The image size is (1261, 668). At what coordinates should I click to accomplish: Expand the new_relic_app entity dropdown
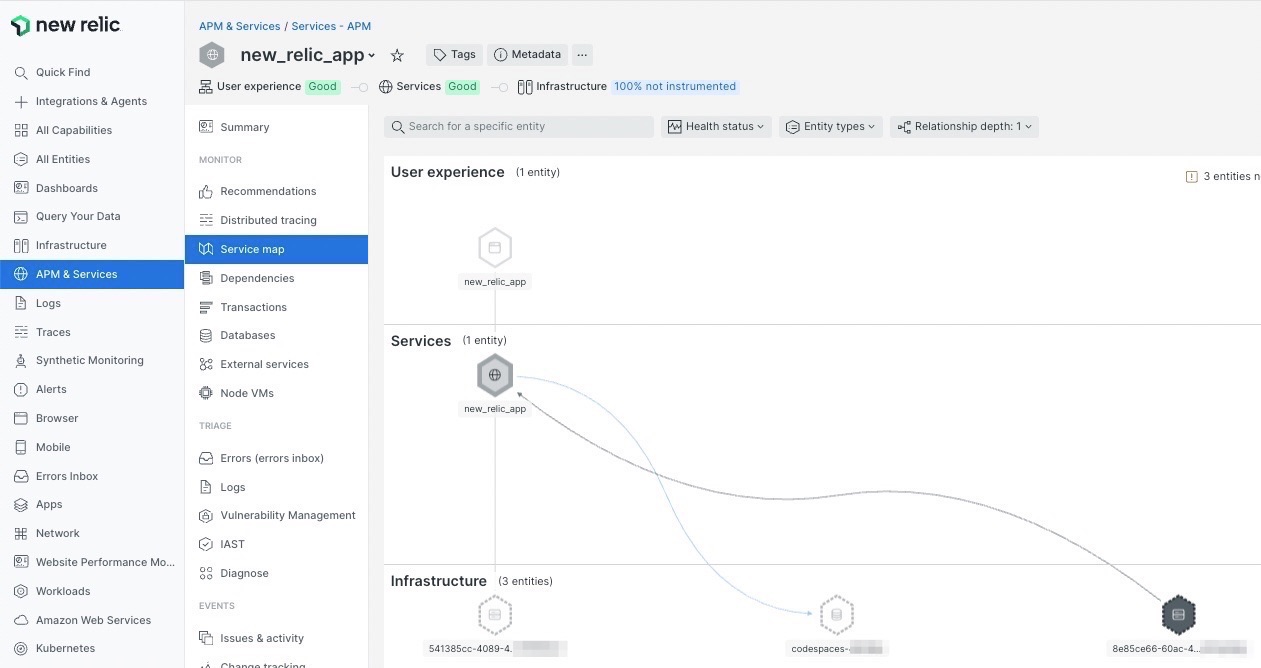tap(371, 56)
